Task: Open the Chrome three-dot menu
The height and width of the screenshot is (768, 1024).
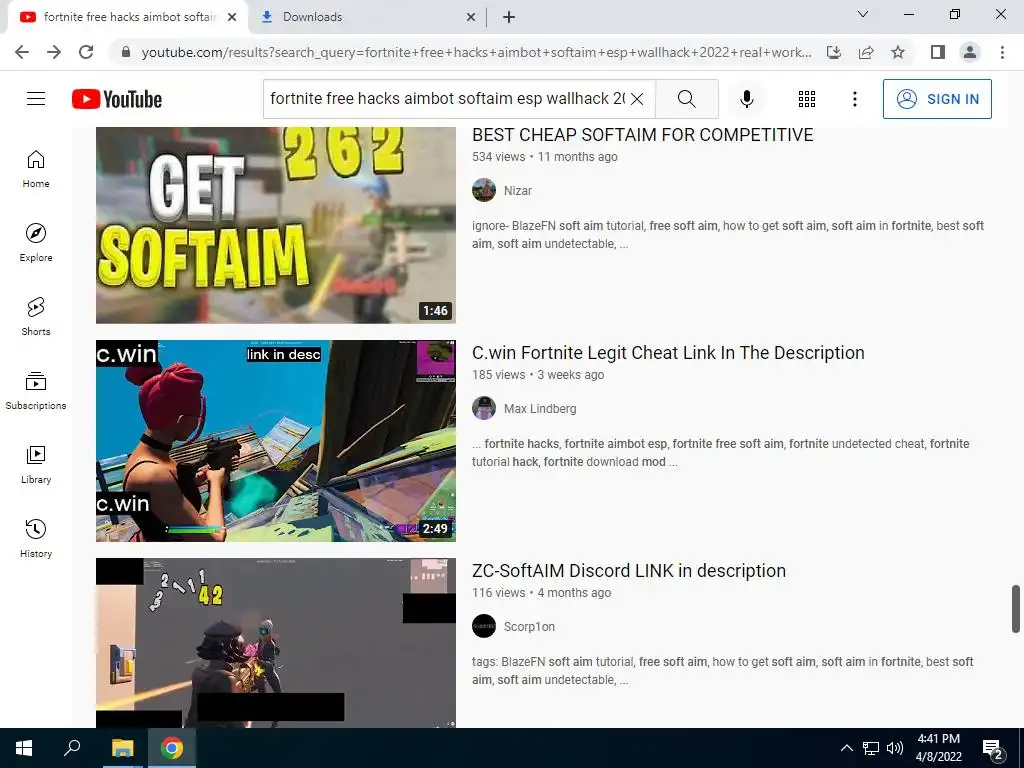Action: coord(1002,52)
